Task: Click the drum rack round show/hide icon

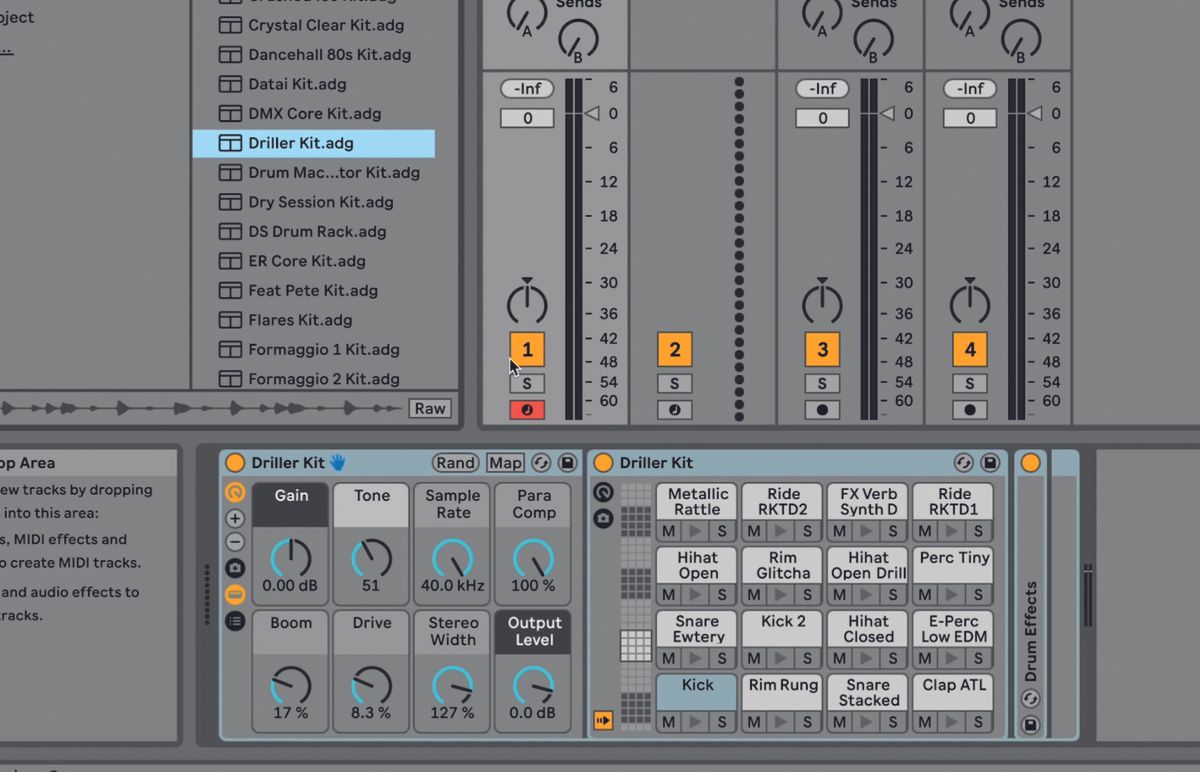Action: (603, 492)
